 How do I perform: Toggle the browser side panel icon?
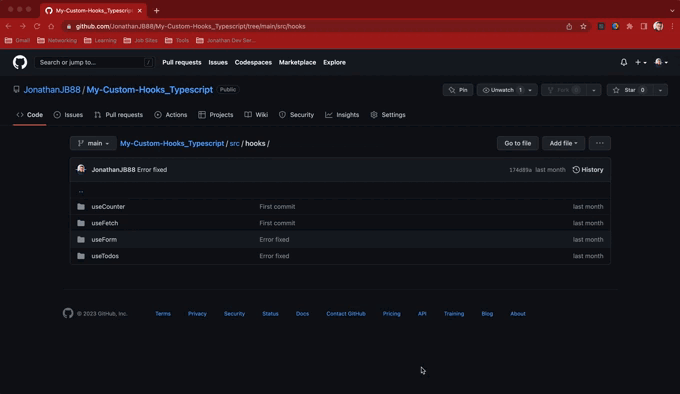644,26
